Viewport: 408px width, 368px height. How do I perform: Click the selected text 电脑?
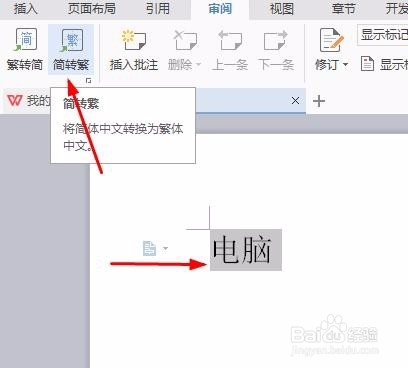click(x=246, y=250)
